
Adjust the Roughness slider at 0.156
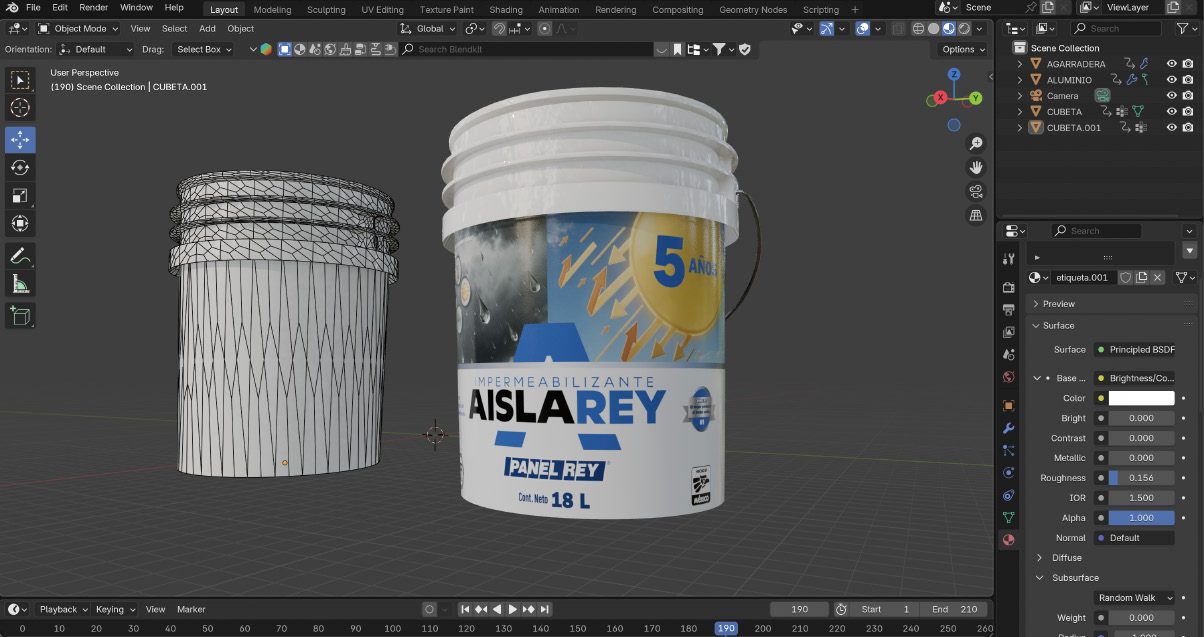pos(1141,478)
